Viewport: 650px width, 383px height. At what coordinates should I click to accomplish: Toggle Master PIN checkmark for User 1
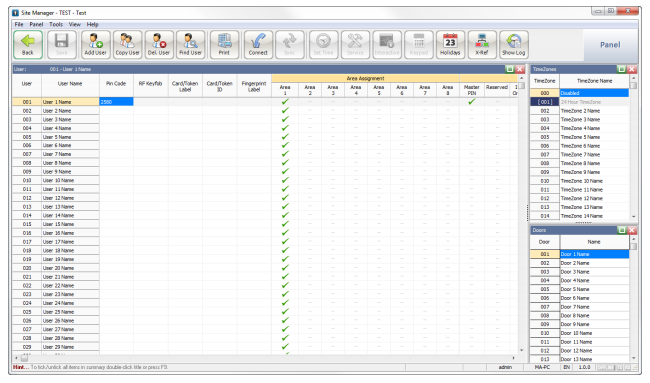point(471,102)
